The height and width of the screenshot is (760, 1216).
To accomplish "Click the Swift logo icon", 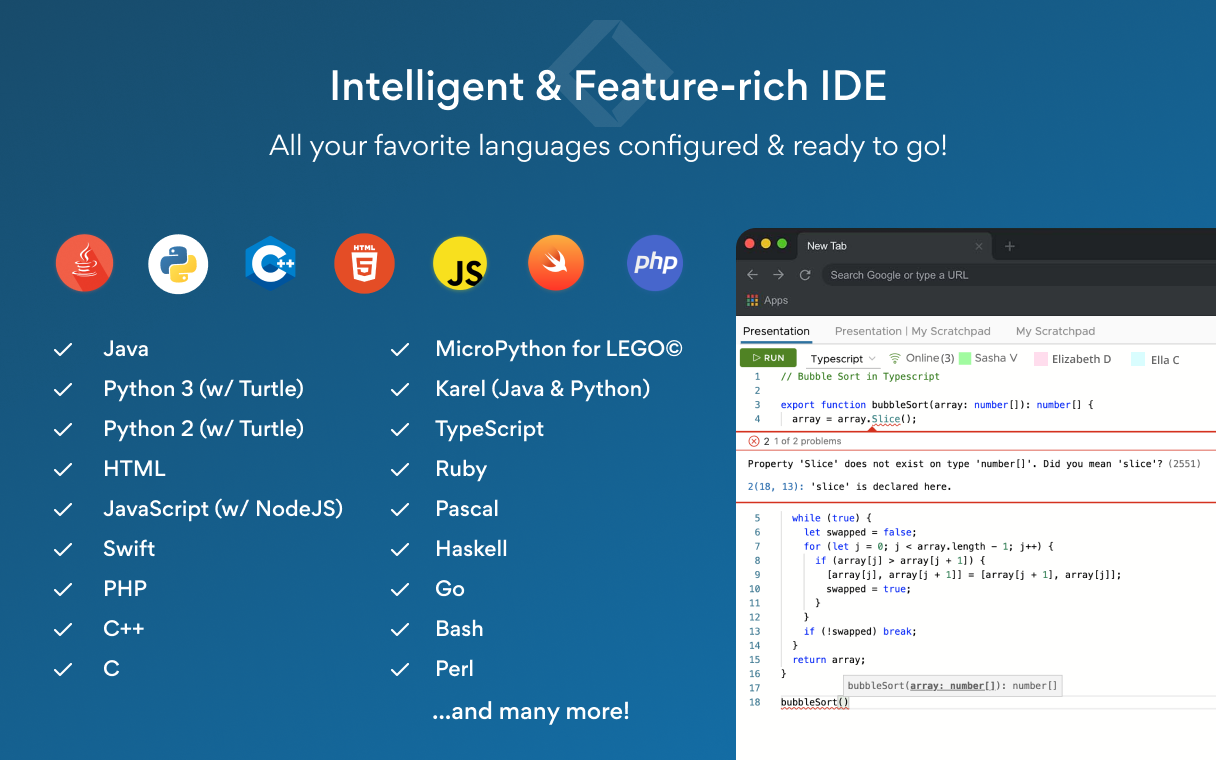I will pos(556,263).
